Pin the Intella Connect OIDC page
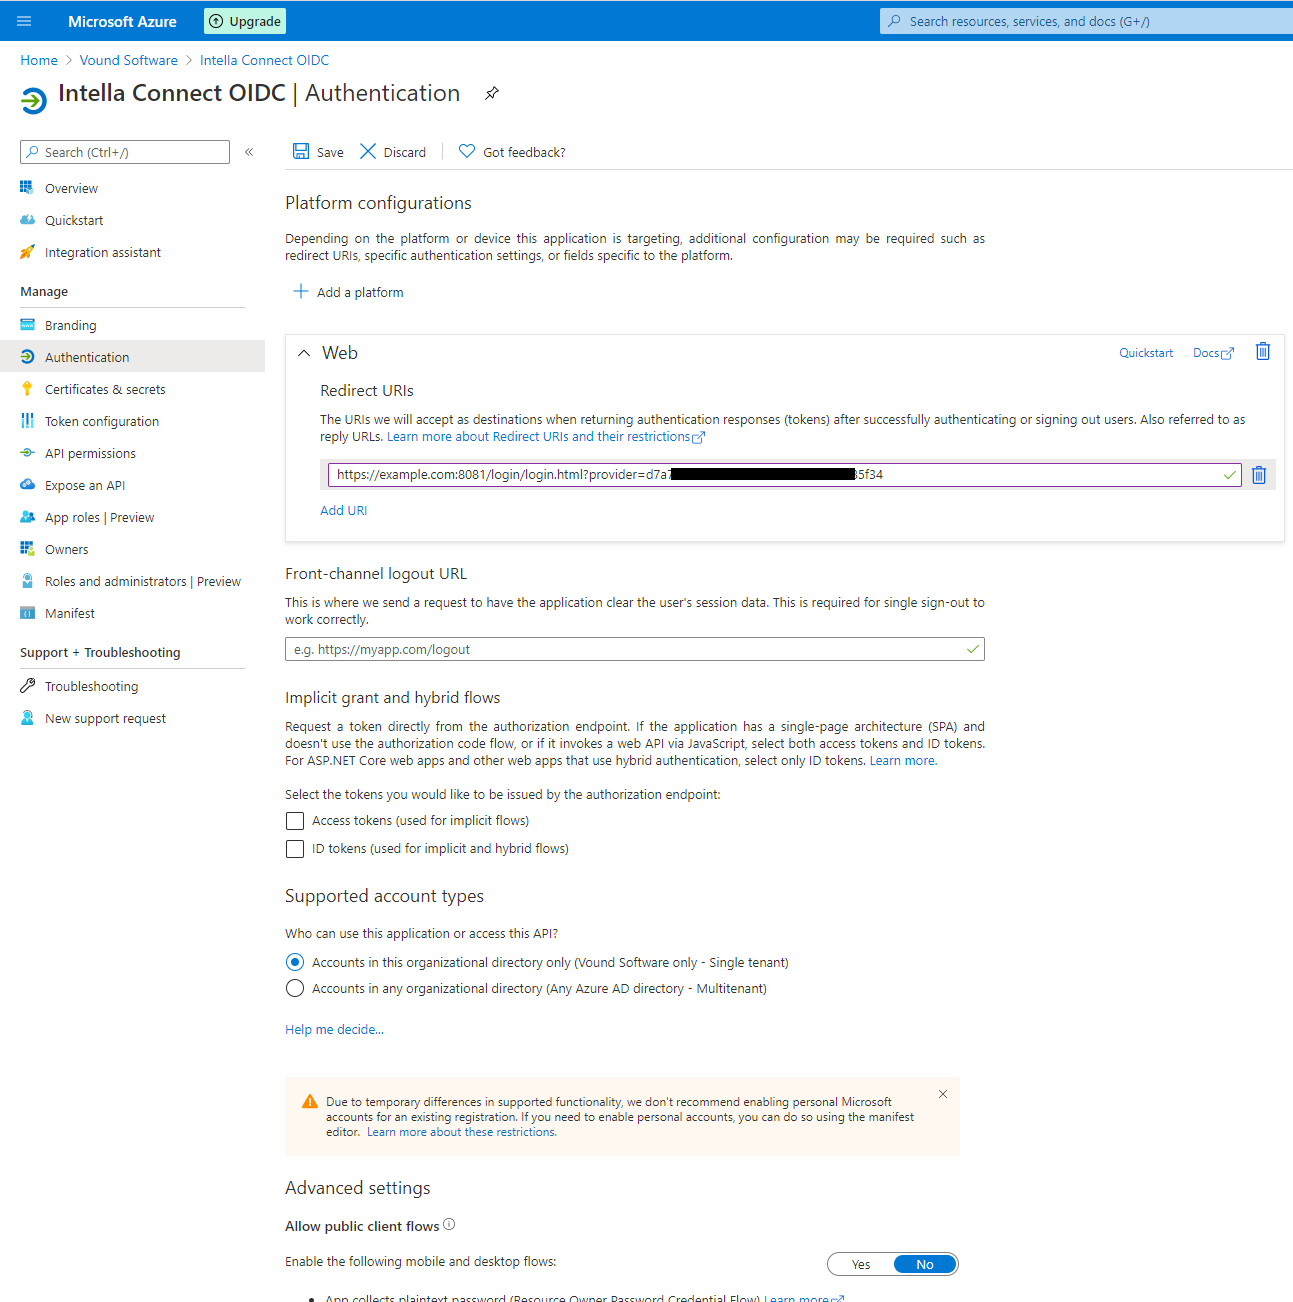 [491, 93]
